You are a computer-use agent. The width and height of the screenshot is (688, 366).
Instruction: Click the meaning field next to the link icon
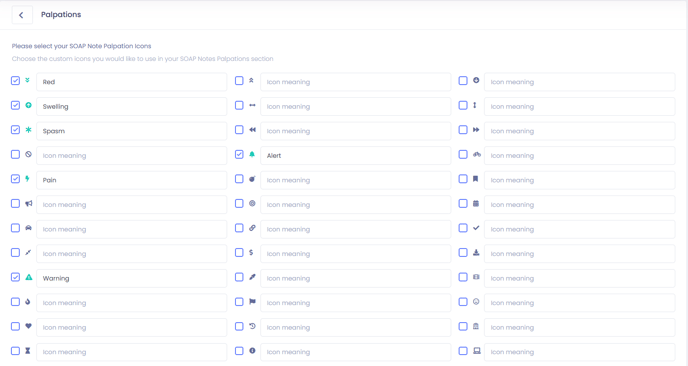pyautogui.click(x=355, y=230)
